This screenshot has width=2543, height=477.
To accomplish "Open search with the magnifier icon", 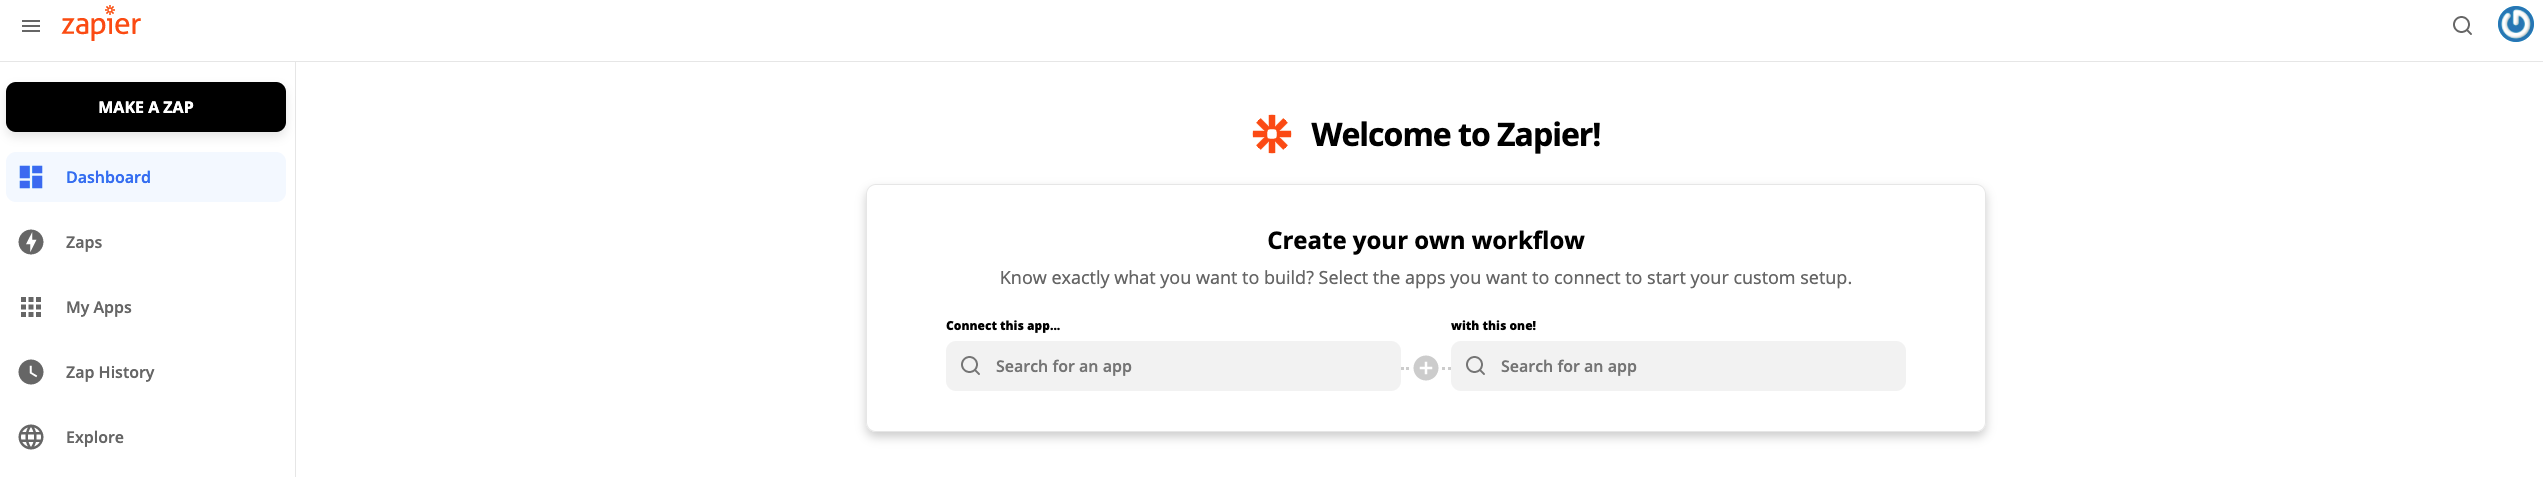I will [x=2462, y=26].
